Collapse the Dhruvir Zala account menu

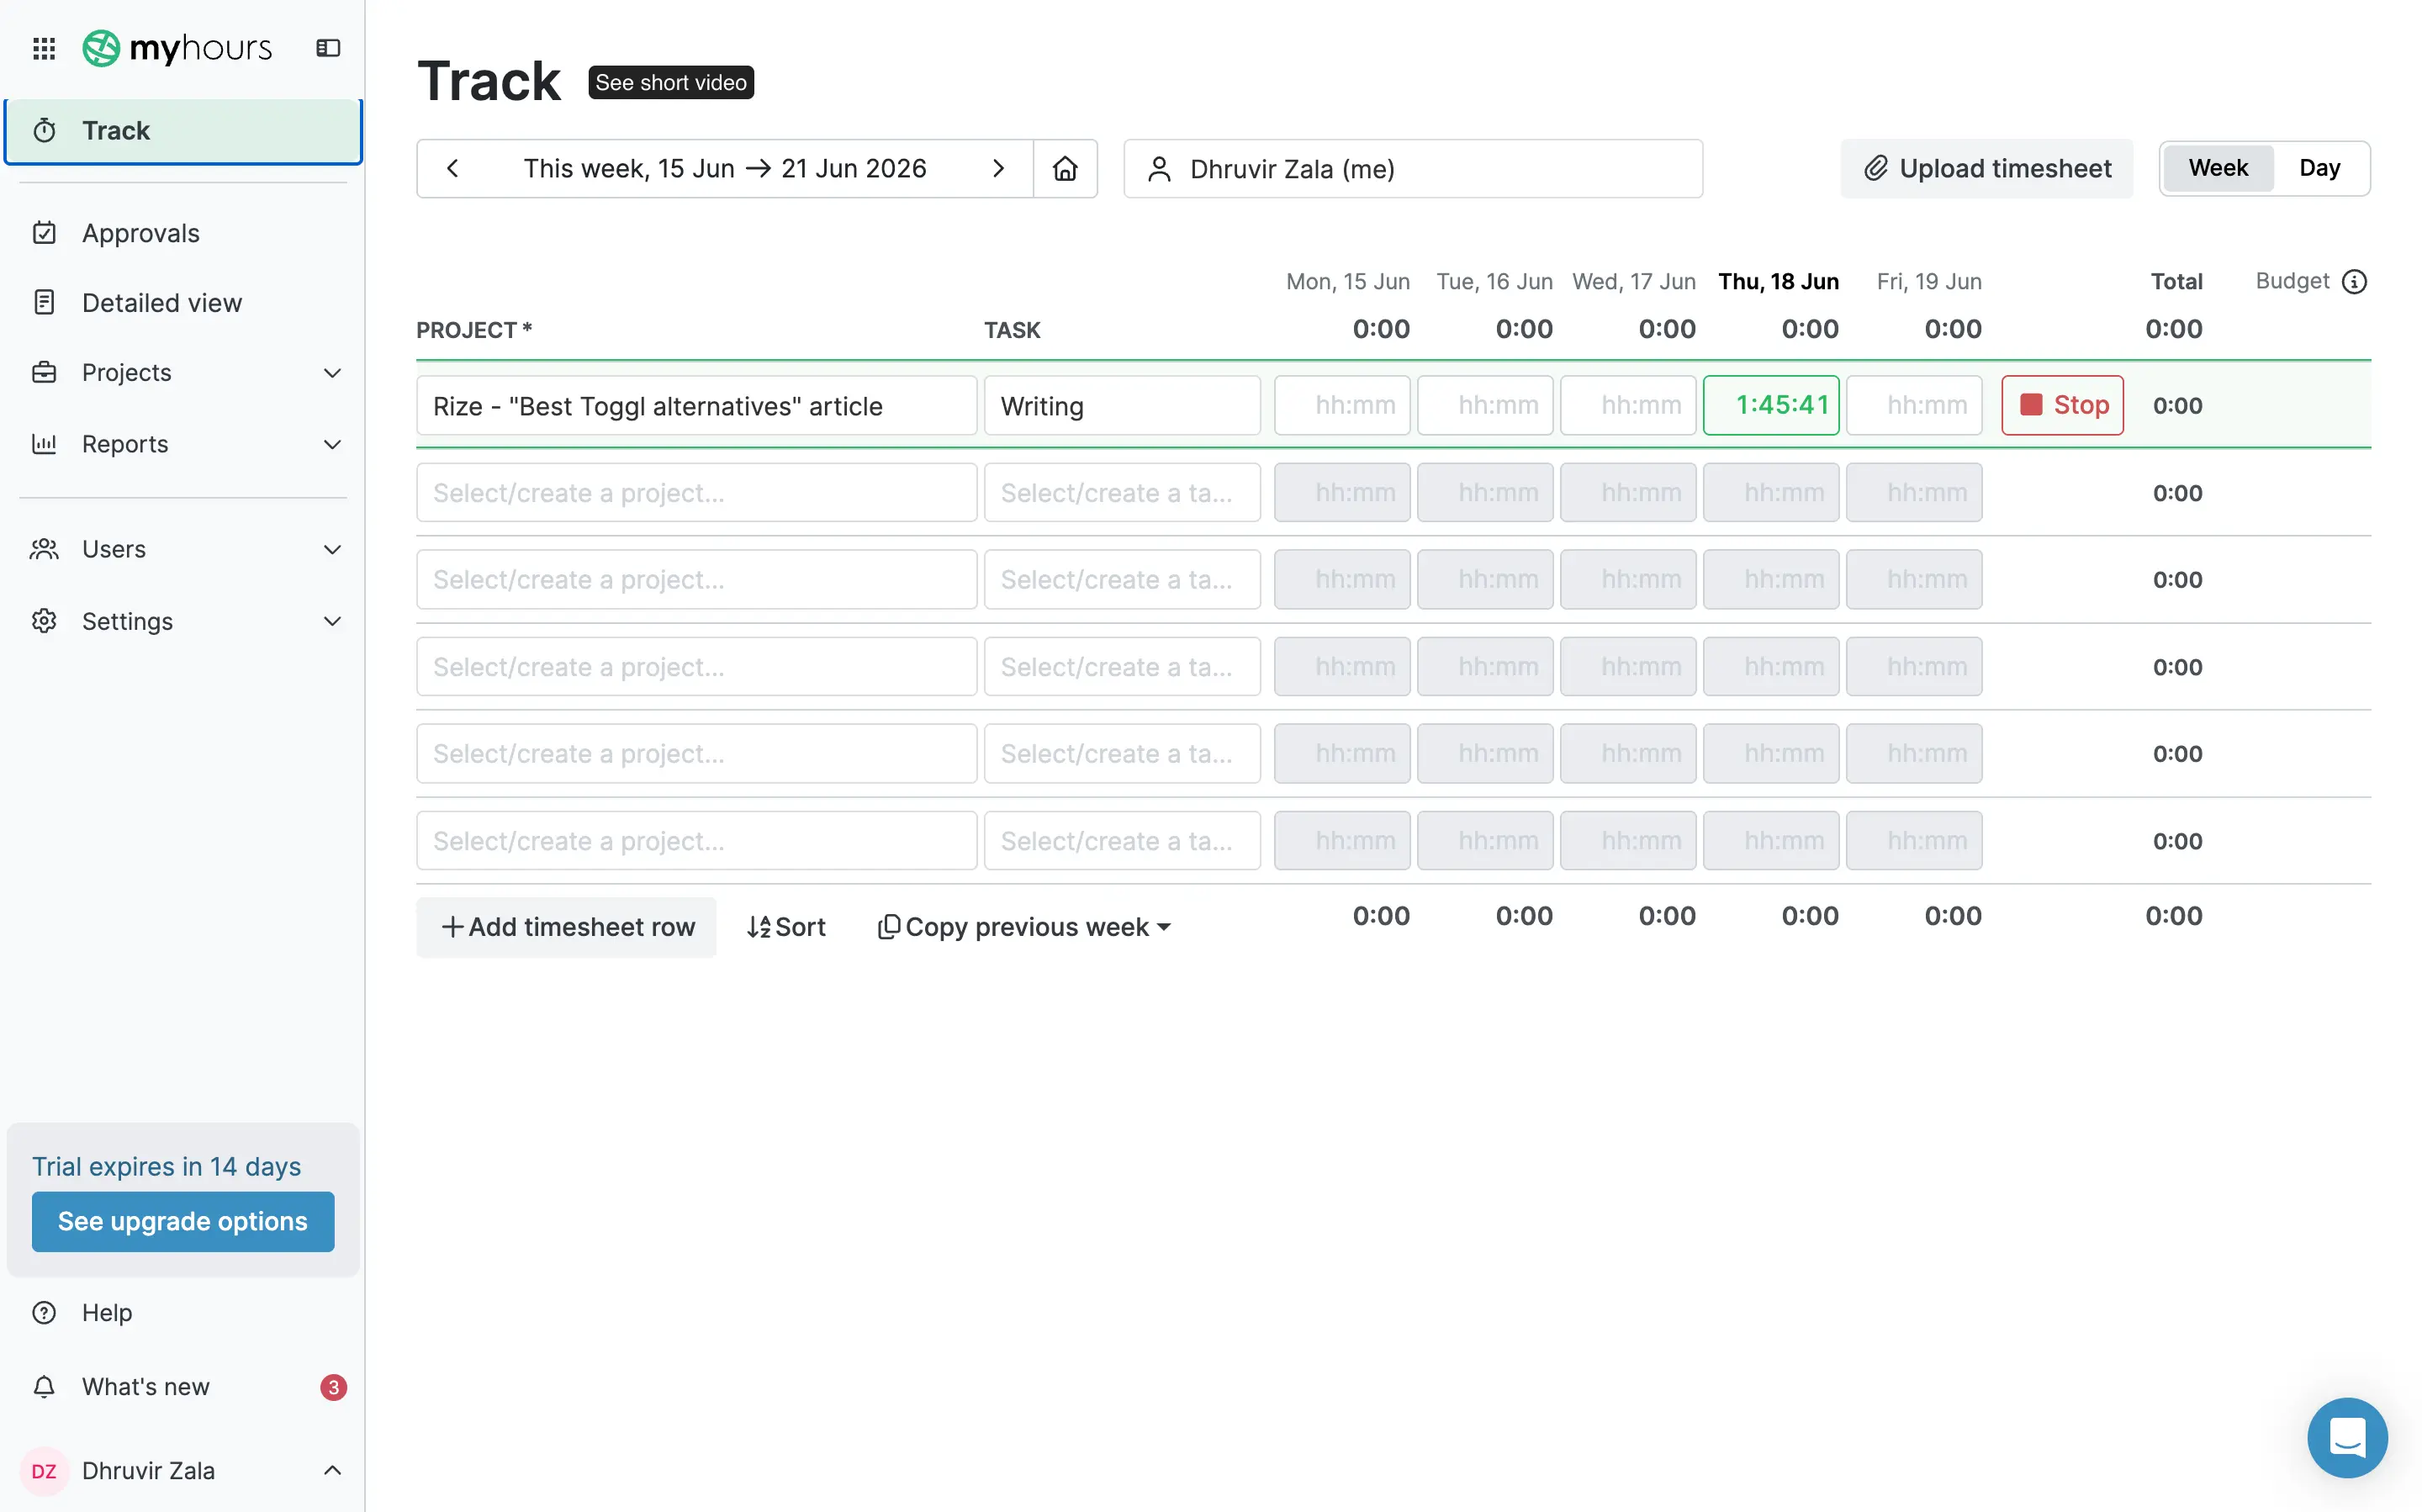click(332, 1470)
